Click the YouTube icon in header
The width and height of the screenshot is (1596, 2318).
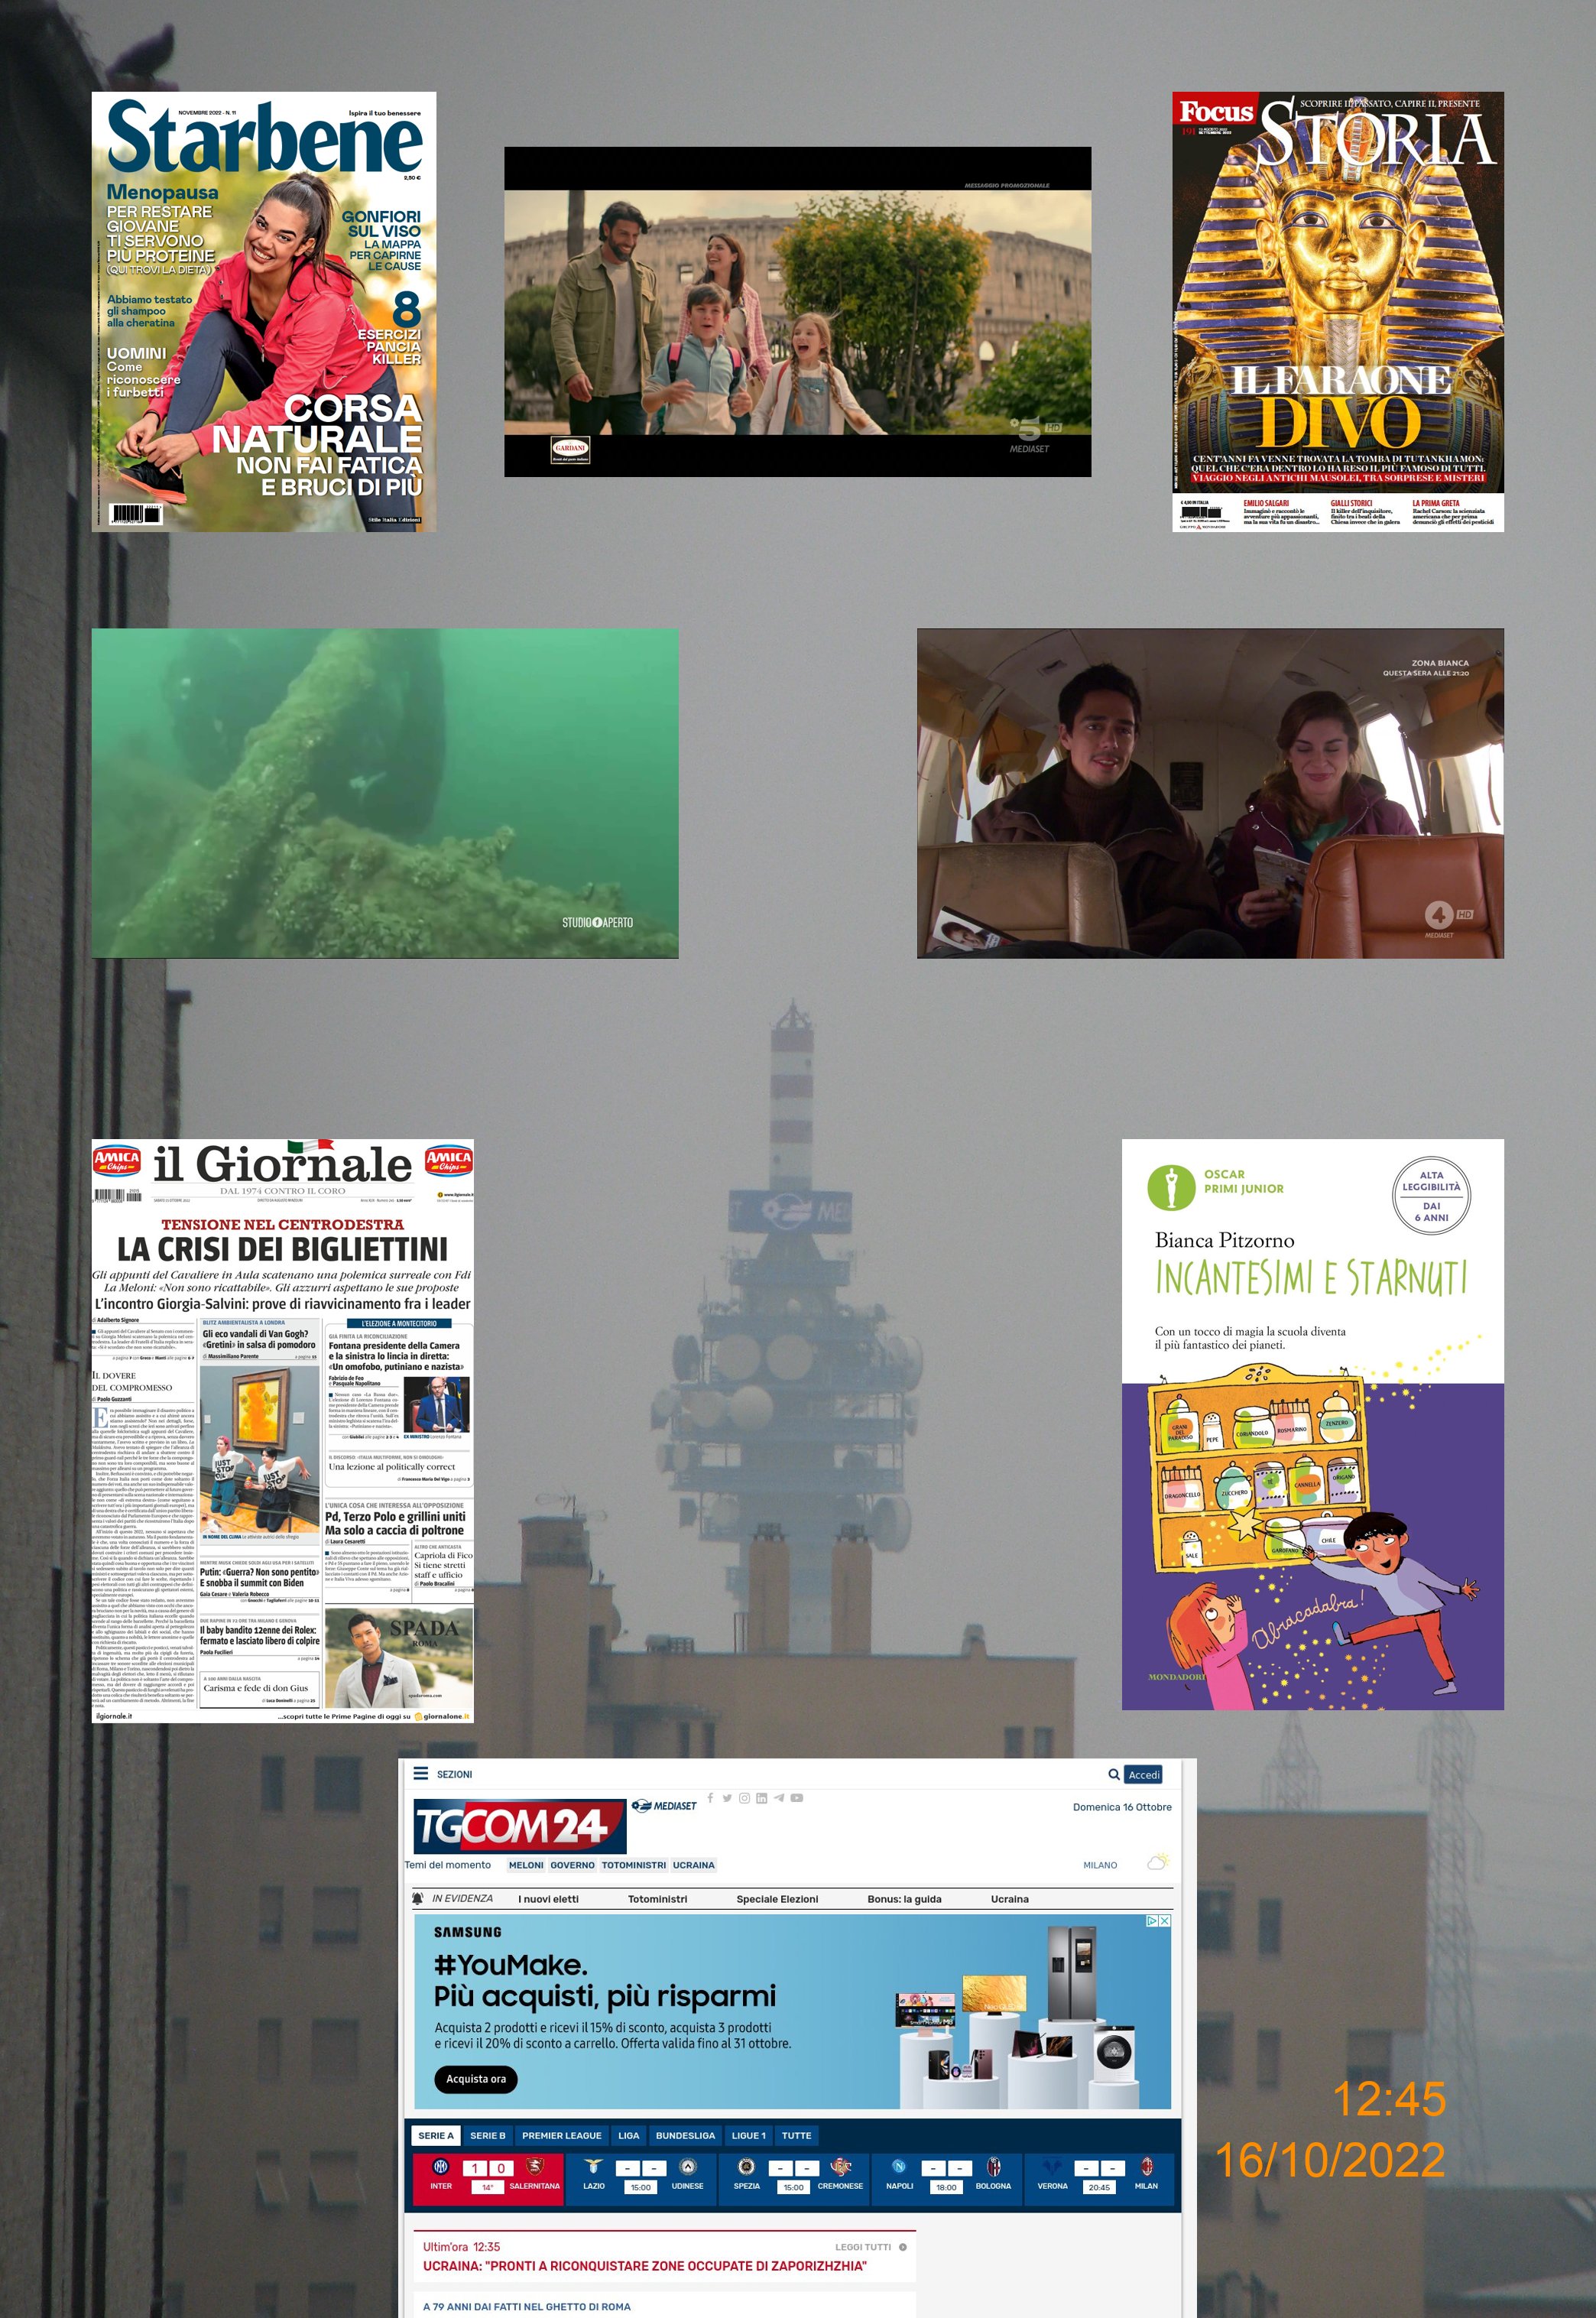[797, 1797]
